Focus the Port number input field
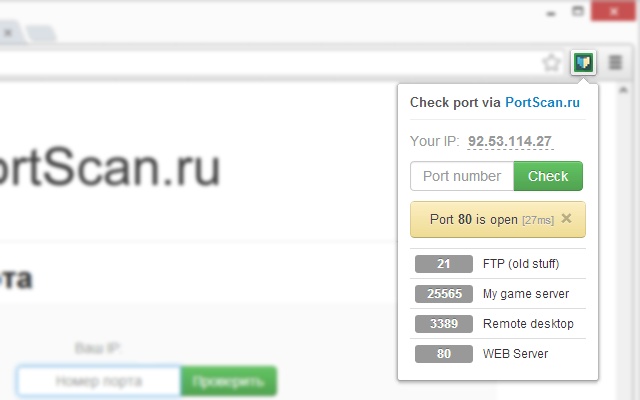Screen dimensions: 640x400 (462, 176)
